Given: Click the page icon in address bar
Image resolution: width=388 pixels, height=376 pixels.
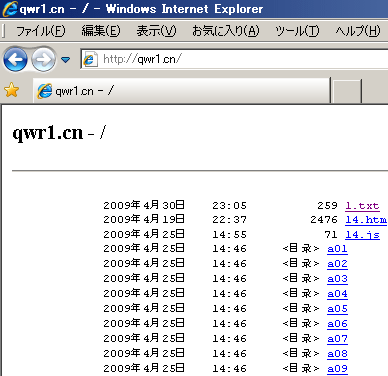Looking at the screenshot, I should (90, 60).
